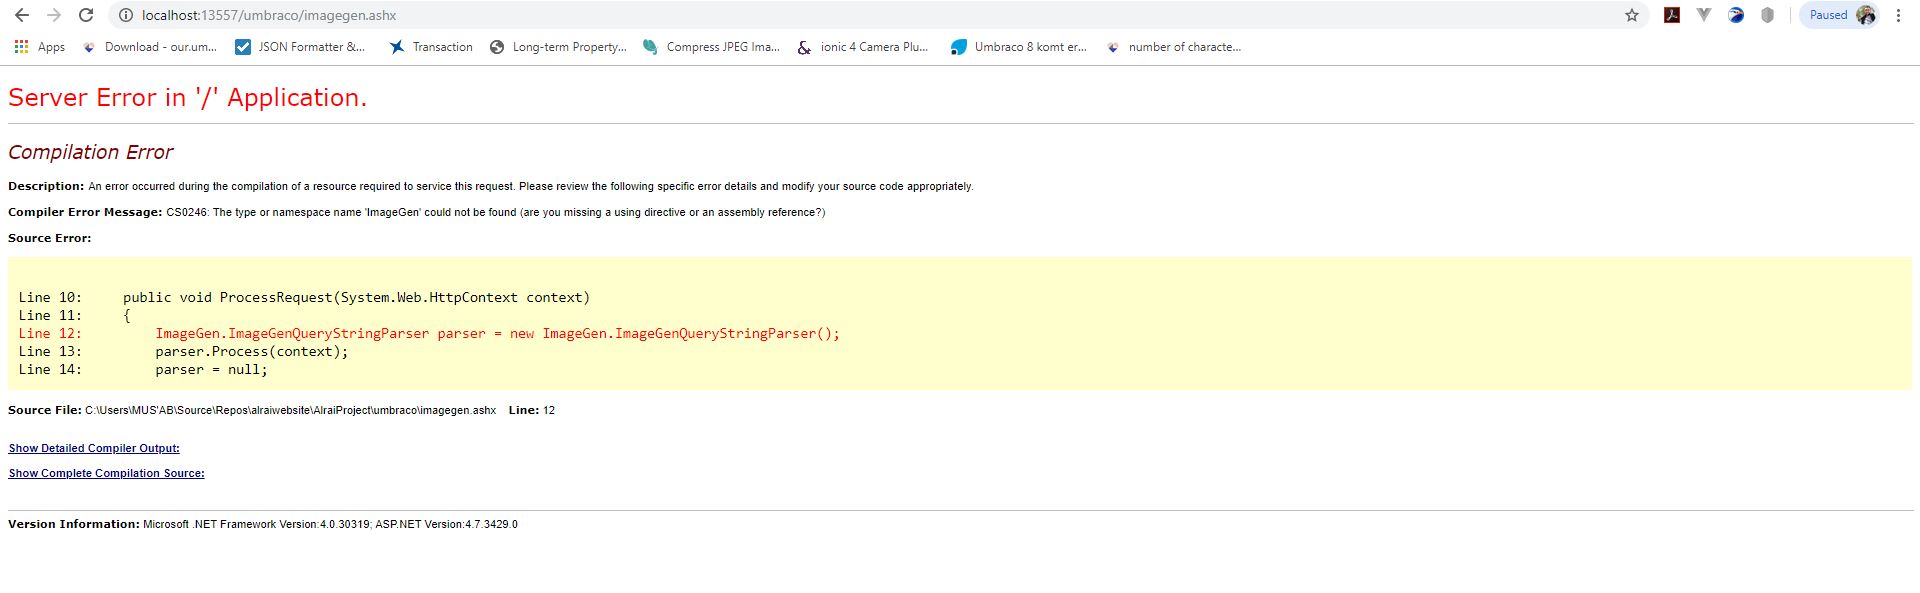Viewport: 1920px width, 593px height.
Task: Open the Adobe Acrobat extension
Action: (x=1671, y=15)
